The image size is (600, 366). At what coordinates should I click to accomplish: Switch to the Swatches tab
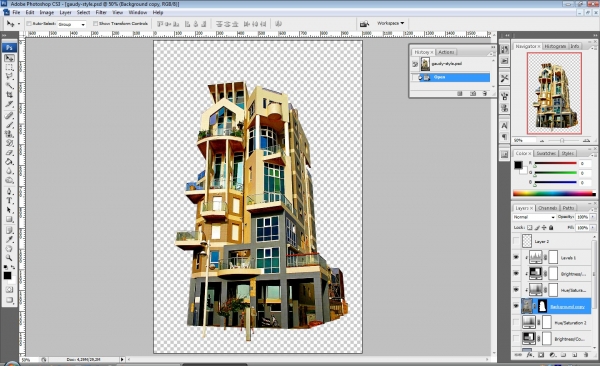546,153
